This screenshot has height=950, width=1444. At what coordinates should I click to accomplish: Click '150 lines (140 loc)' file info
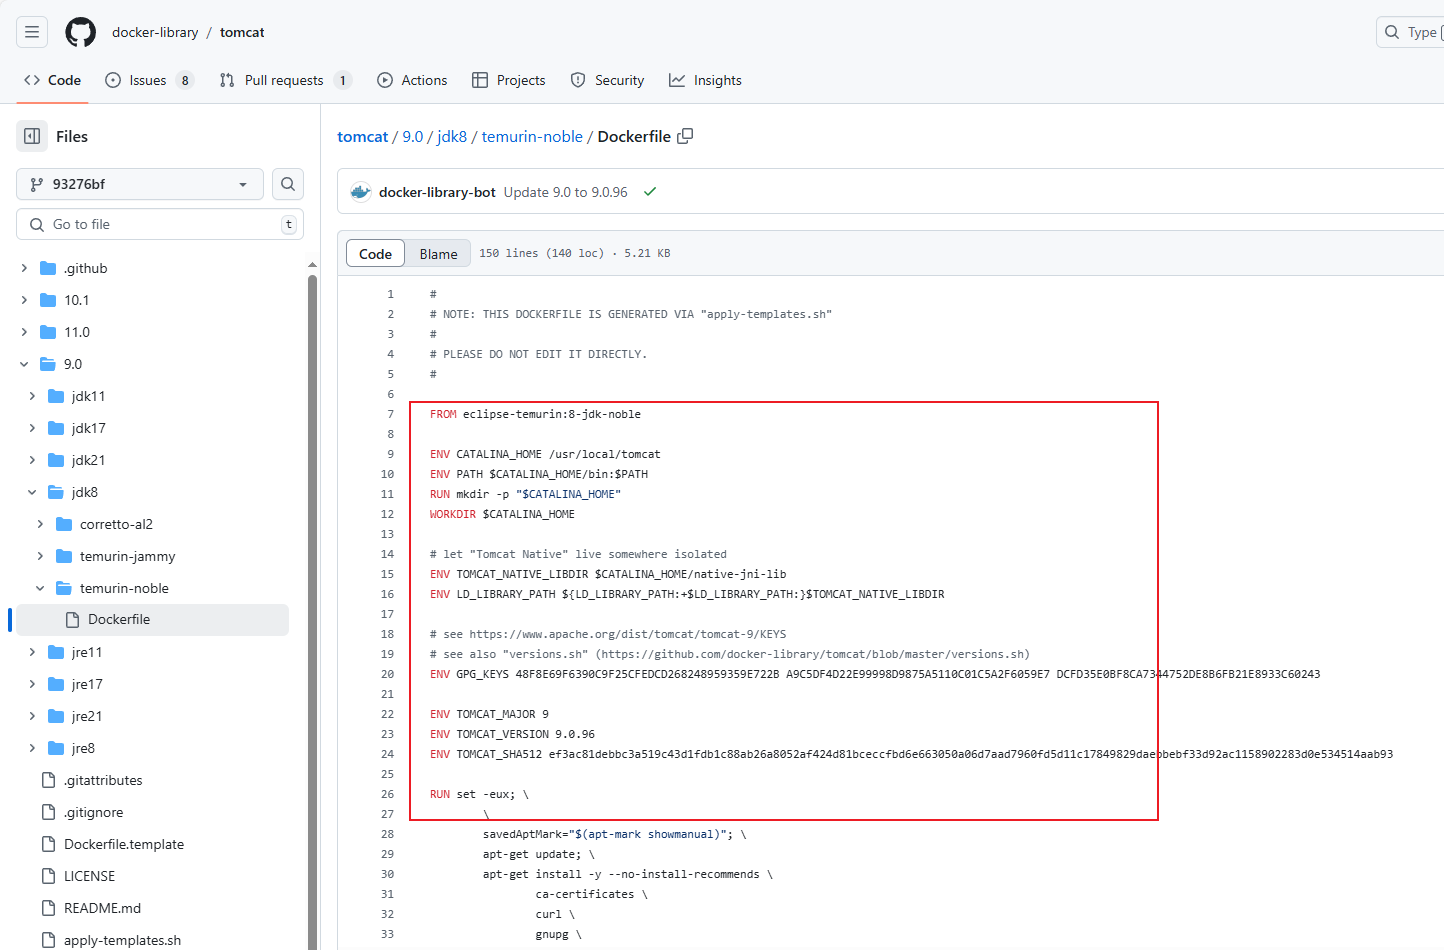coord(541,254)
